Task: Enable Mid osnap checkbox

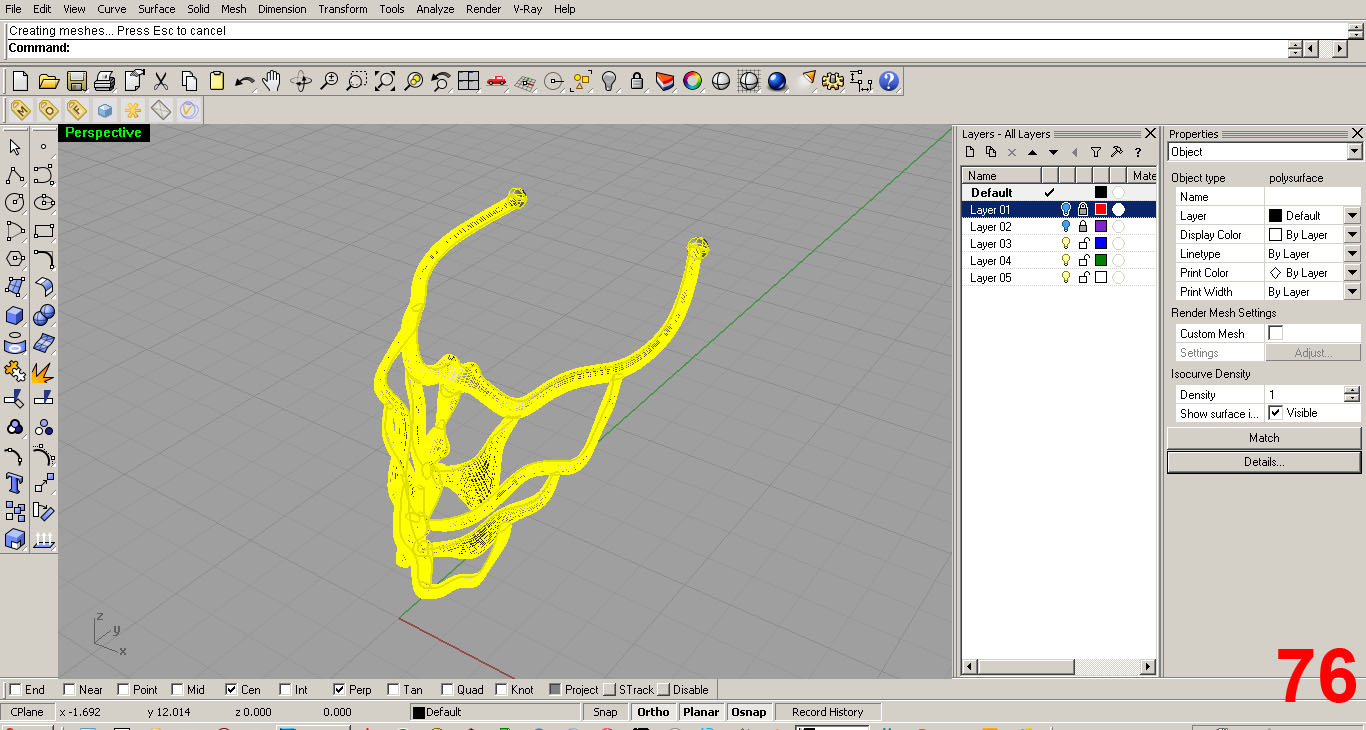Action: coord(177,689)
